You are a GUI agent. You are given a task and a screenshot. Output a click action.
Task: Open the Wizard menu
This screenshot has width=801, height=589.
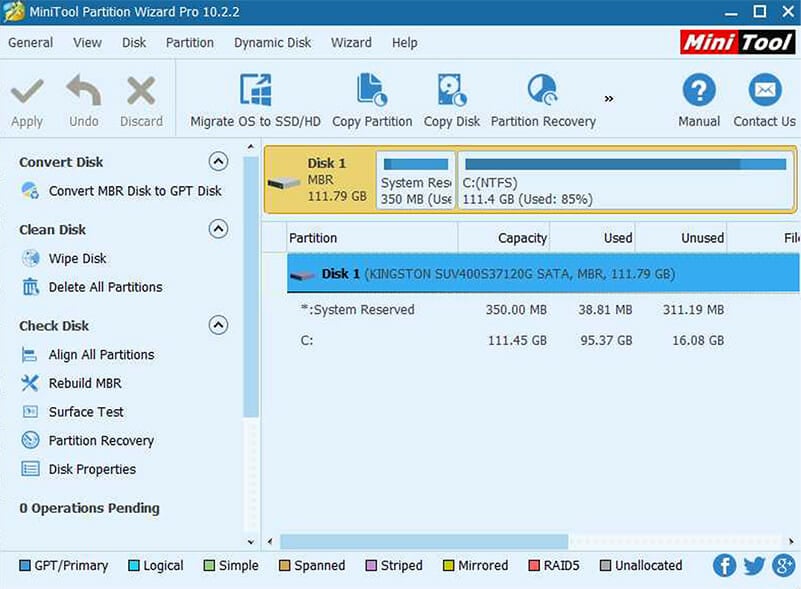click(351, 42)
